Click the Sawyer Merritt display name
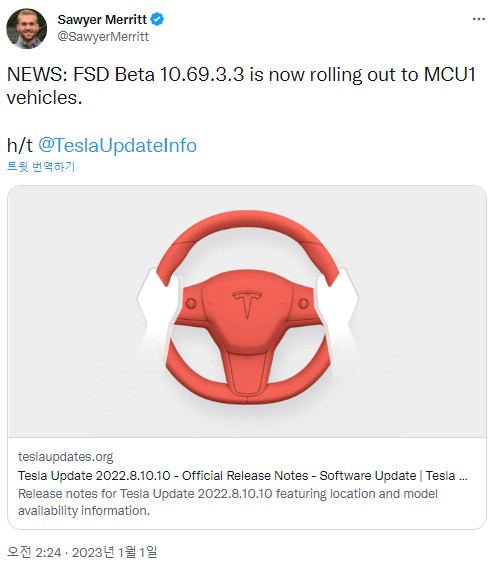This screenshot has height=564, width=493. click(x=102, y=19)
